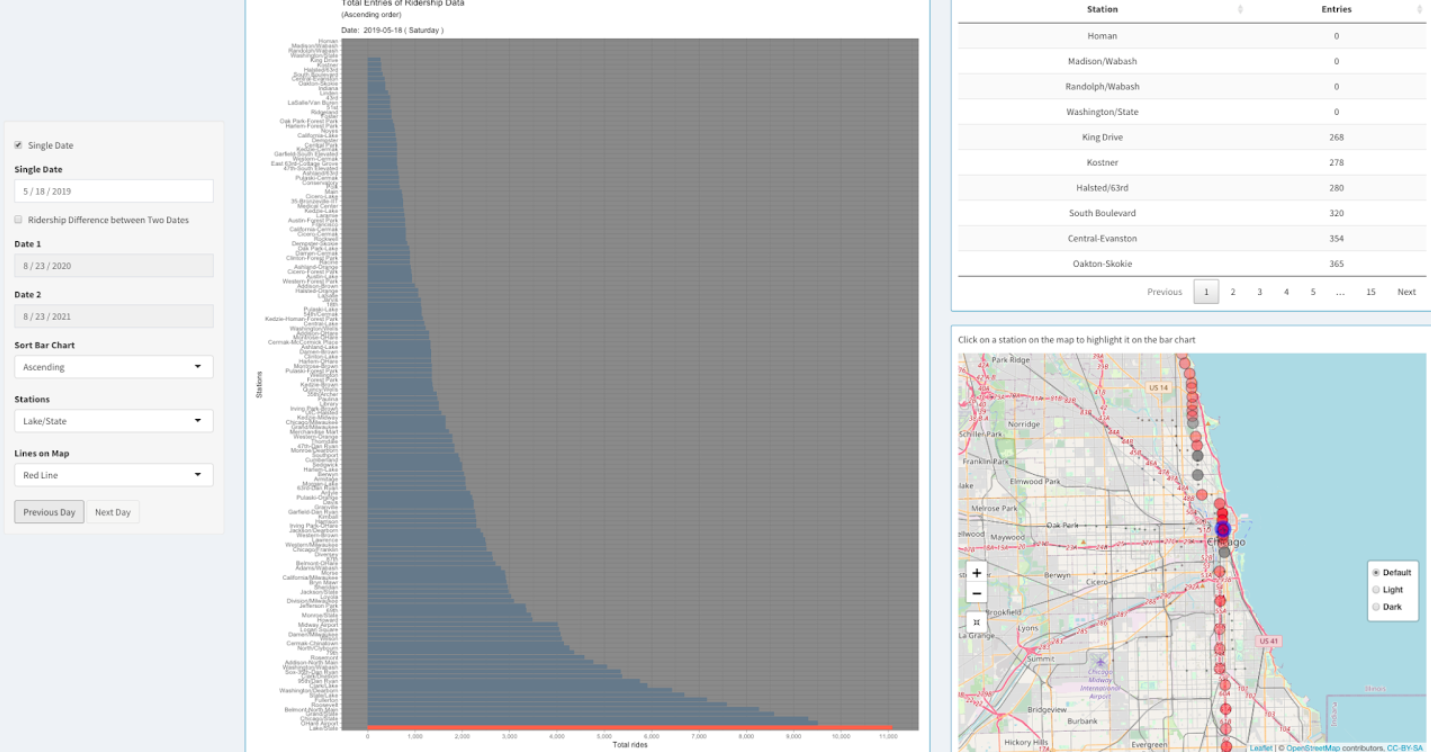Viewport: 1431px width, 752px height.
Task: Zoom out on the map
Action: coord(977,593)
